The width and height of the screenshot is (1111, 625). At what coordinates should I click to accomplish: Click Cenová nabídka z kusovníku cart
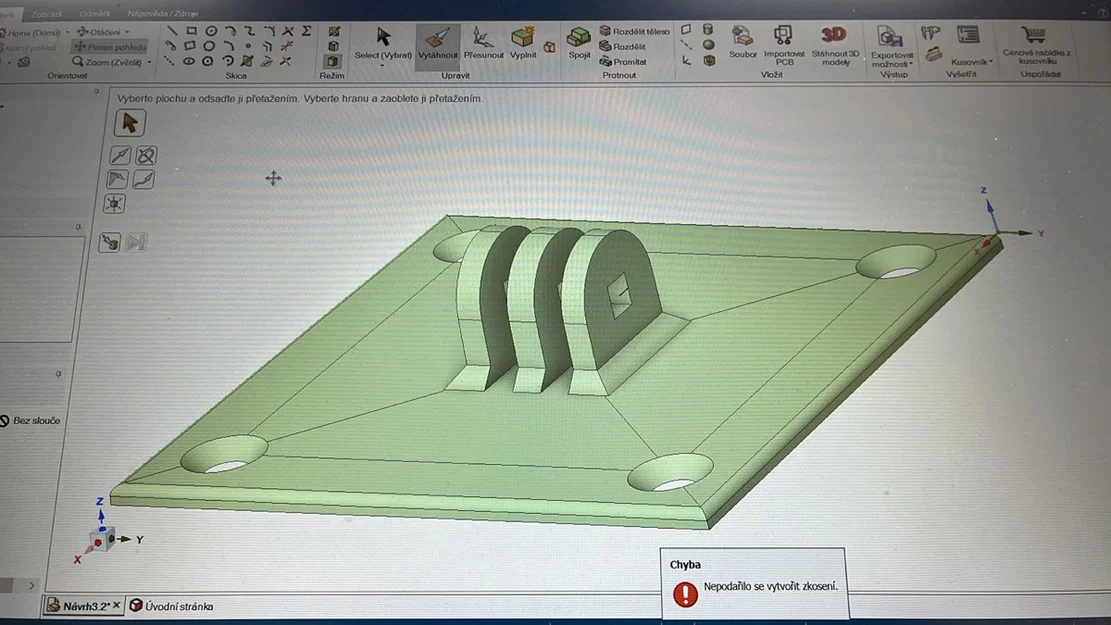point(1036,45)
